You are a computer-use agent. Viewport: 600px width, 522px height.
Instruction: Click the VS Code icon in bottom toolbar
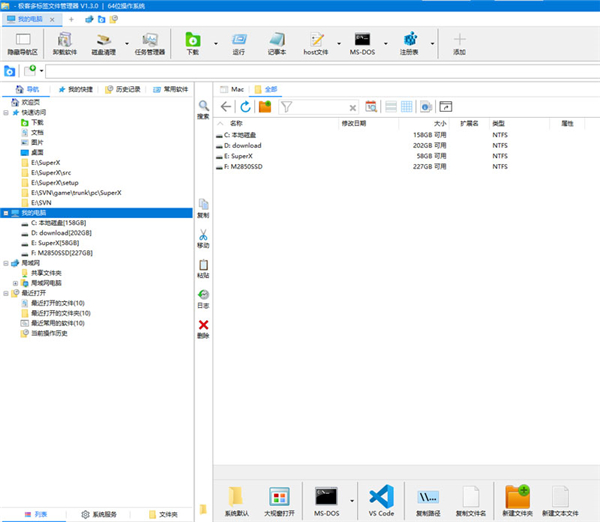[380, 498]
